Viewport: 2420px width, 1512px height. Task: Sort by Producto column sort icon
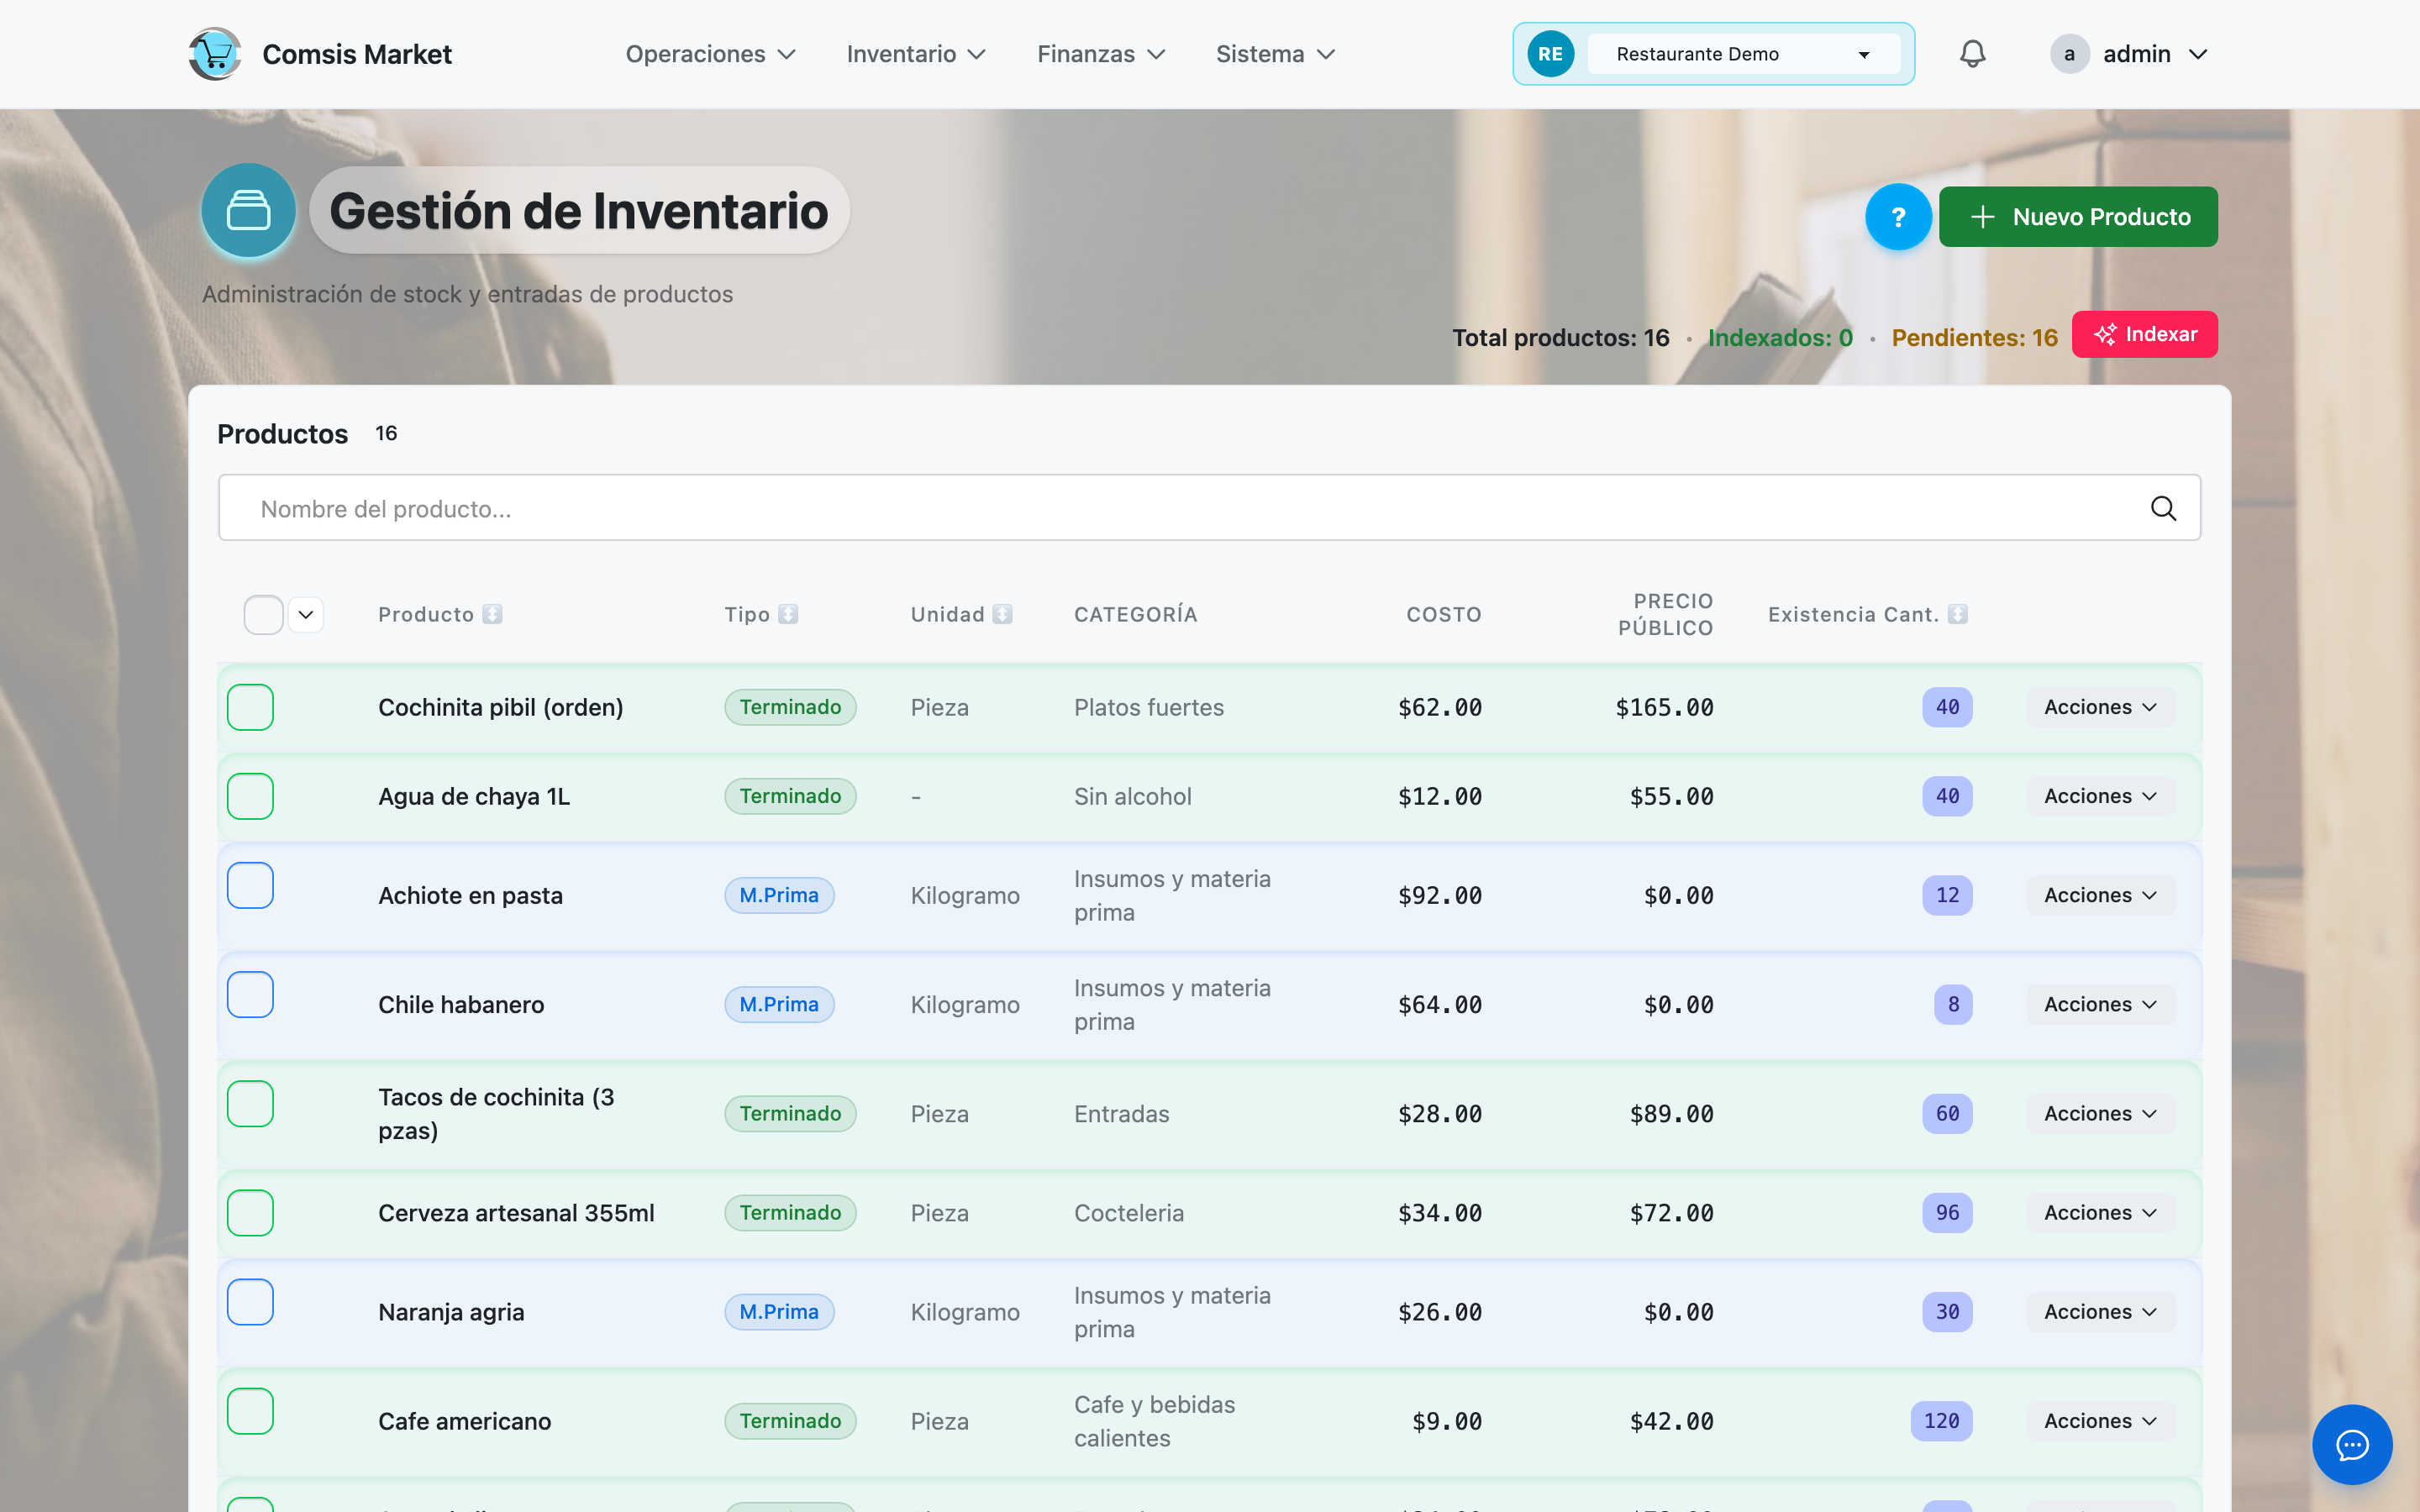492,614
